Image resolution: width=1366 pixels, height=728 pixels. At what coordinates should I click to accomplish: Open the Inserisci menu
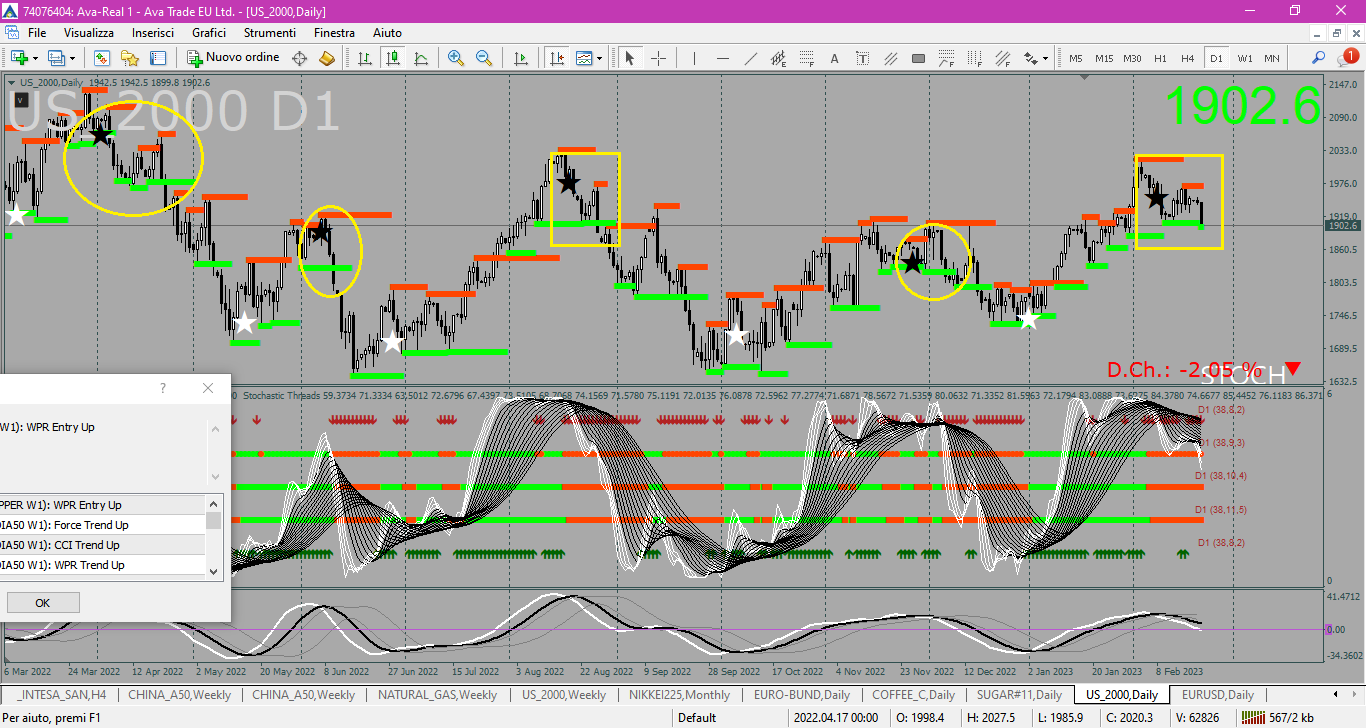(x=153, y=33)
